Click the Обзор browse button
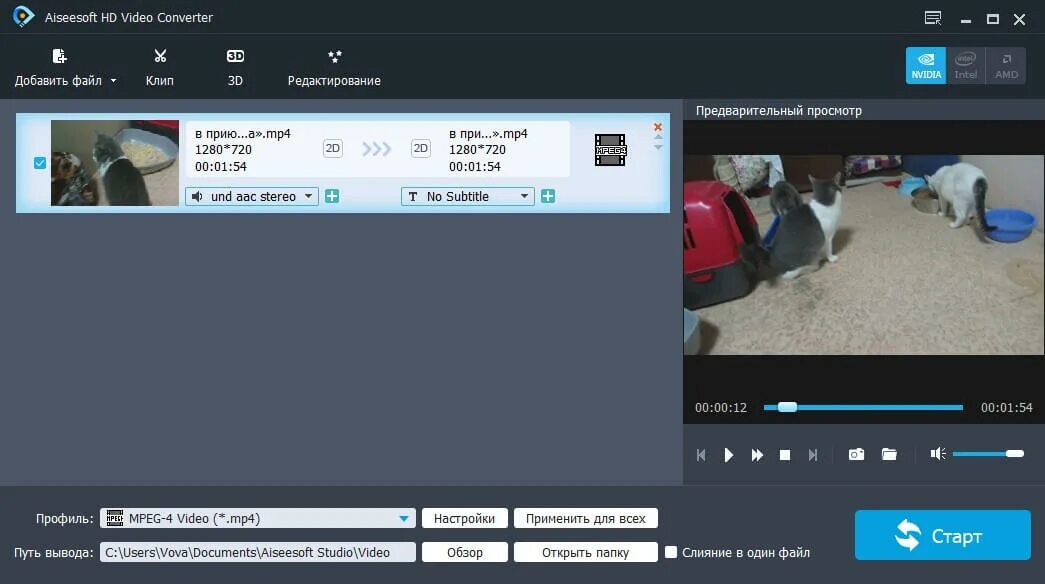This screenshot has height=584, width=1045. 465,552
